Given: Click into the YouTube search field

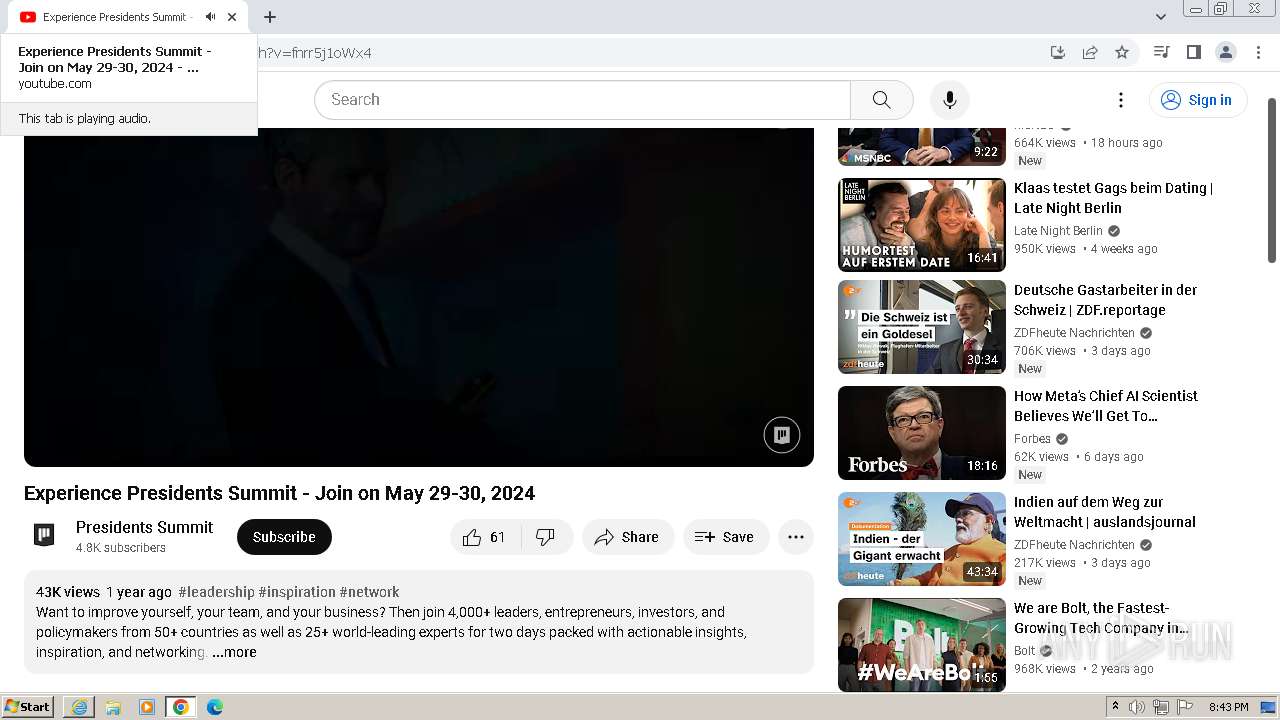Looking at the screenshot, I should (582, 100).
